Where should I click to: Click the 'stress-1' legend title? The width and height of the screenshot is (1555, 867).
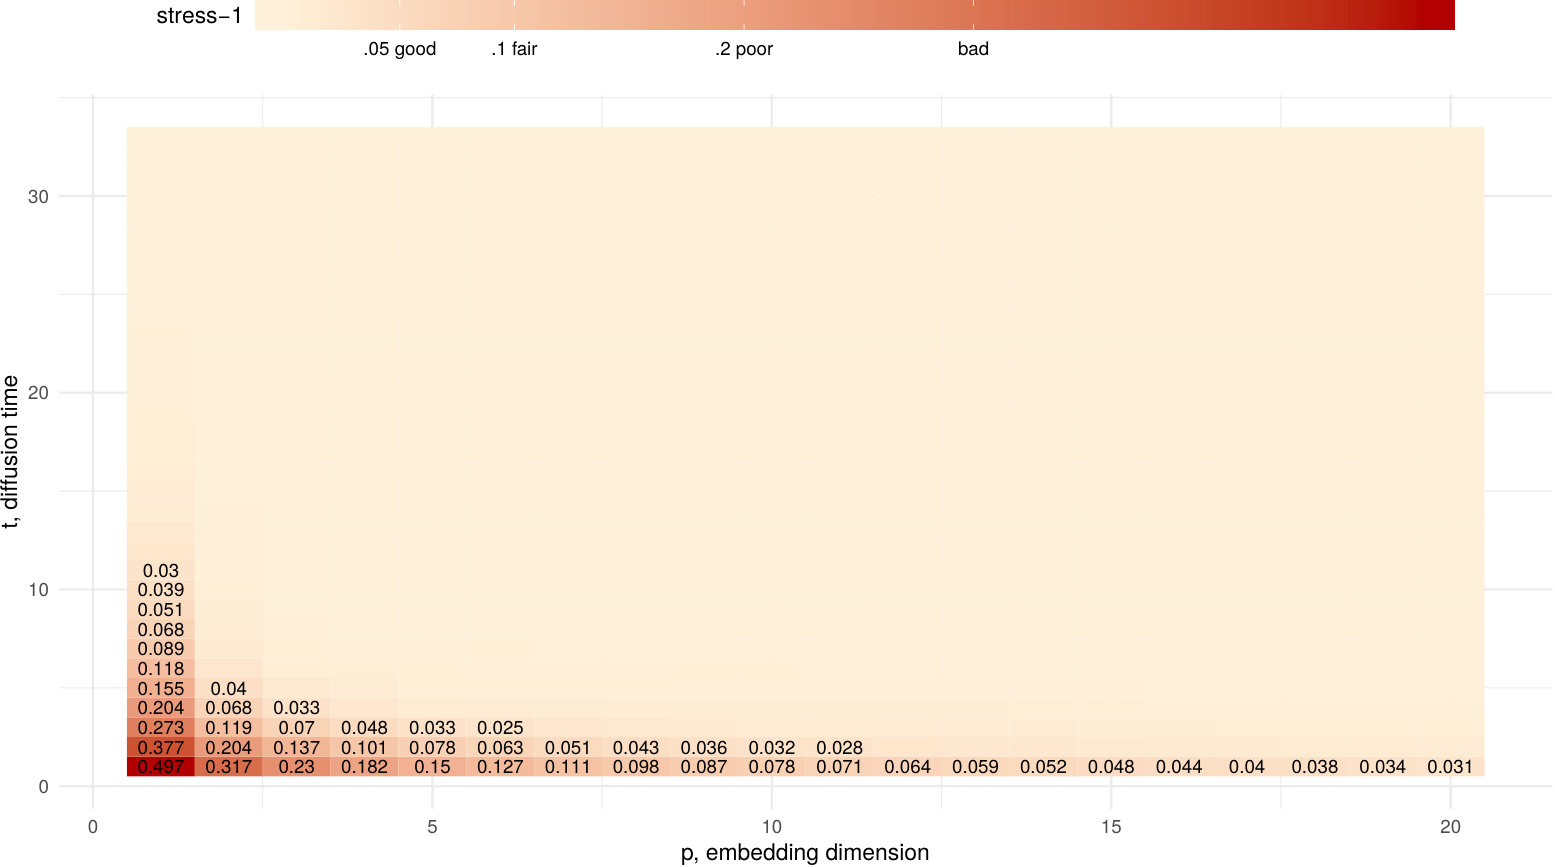point(199,16)
